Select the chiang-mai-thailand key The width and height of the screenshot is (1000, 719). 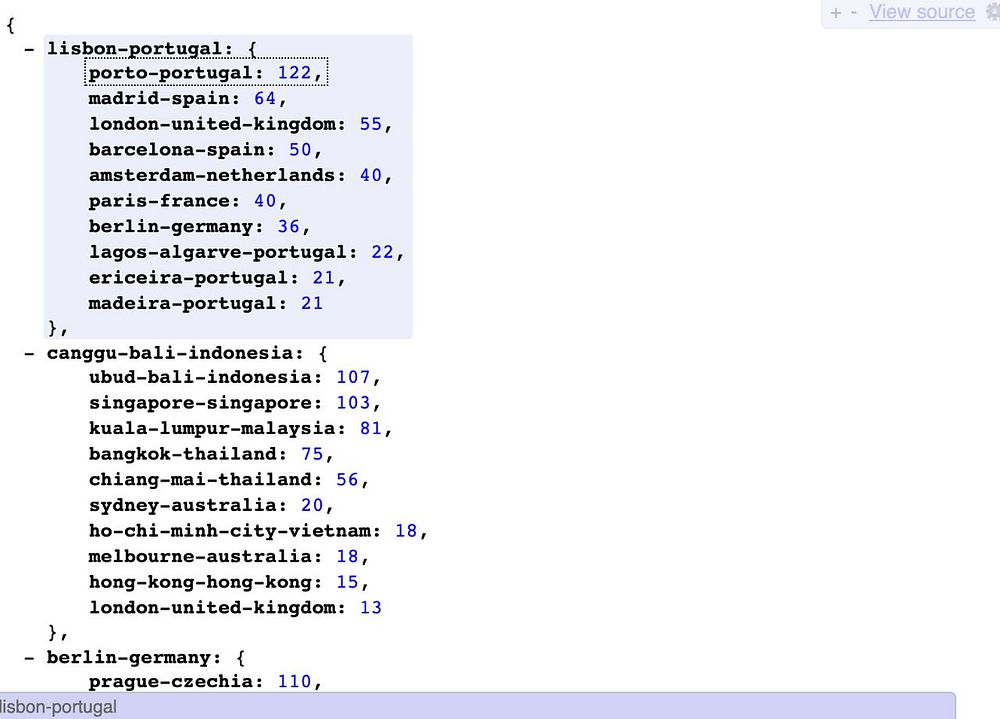coord(200,480)
